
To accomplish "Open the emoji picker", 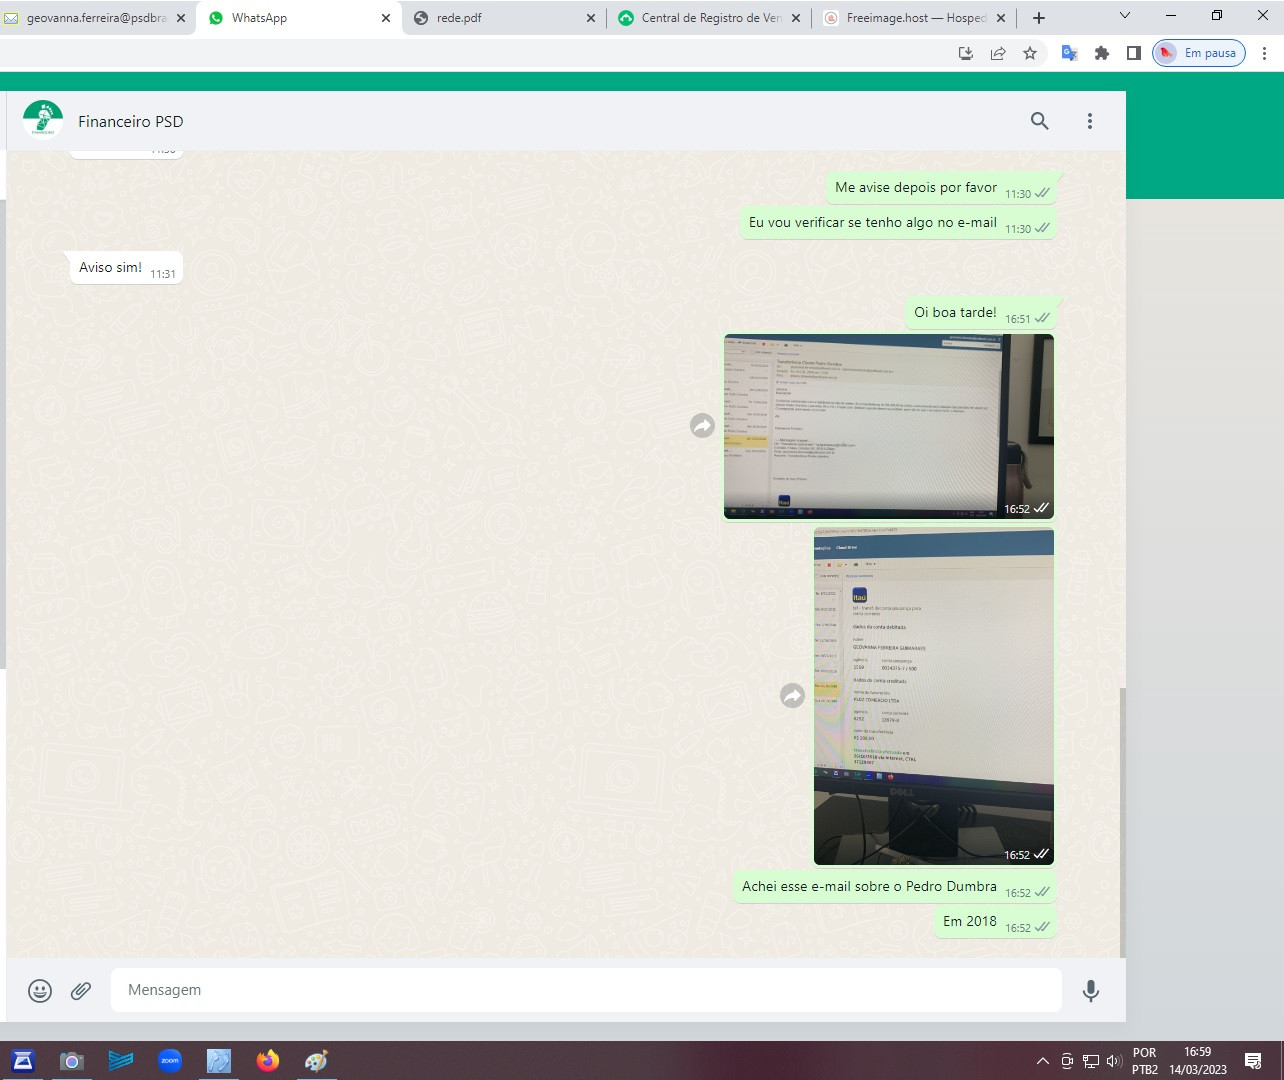I will 40,990.
